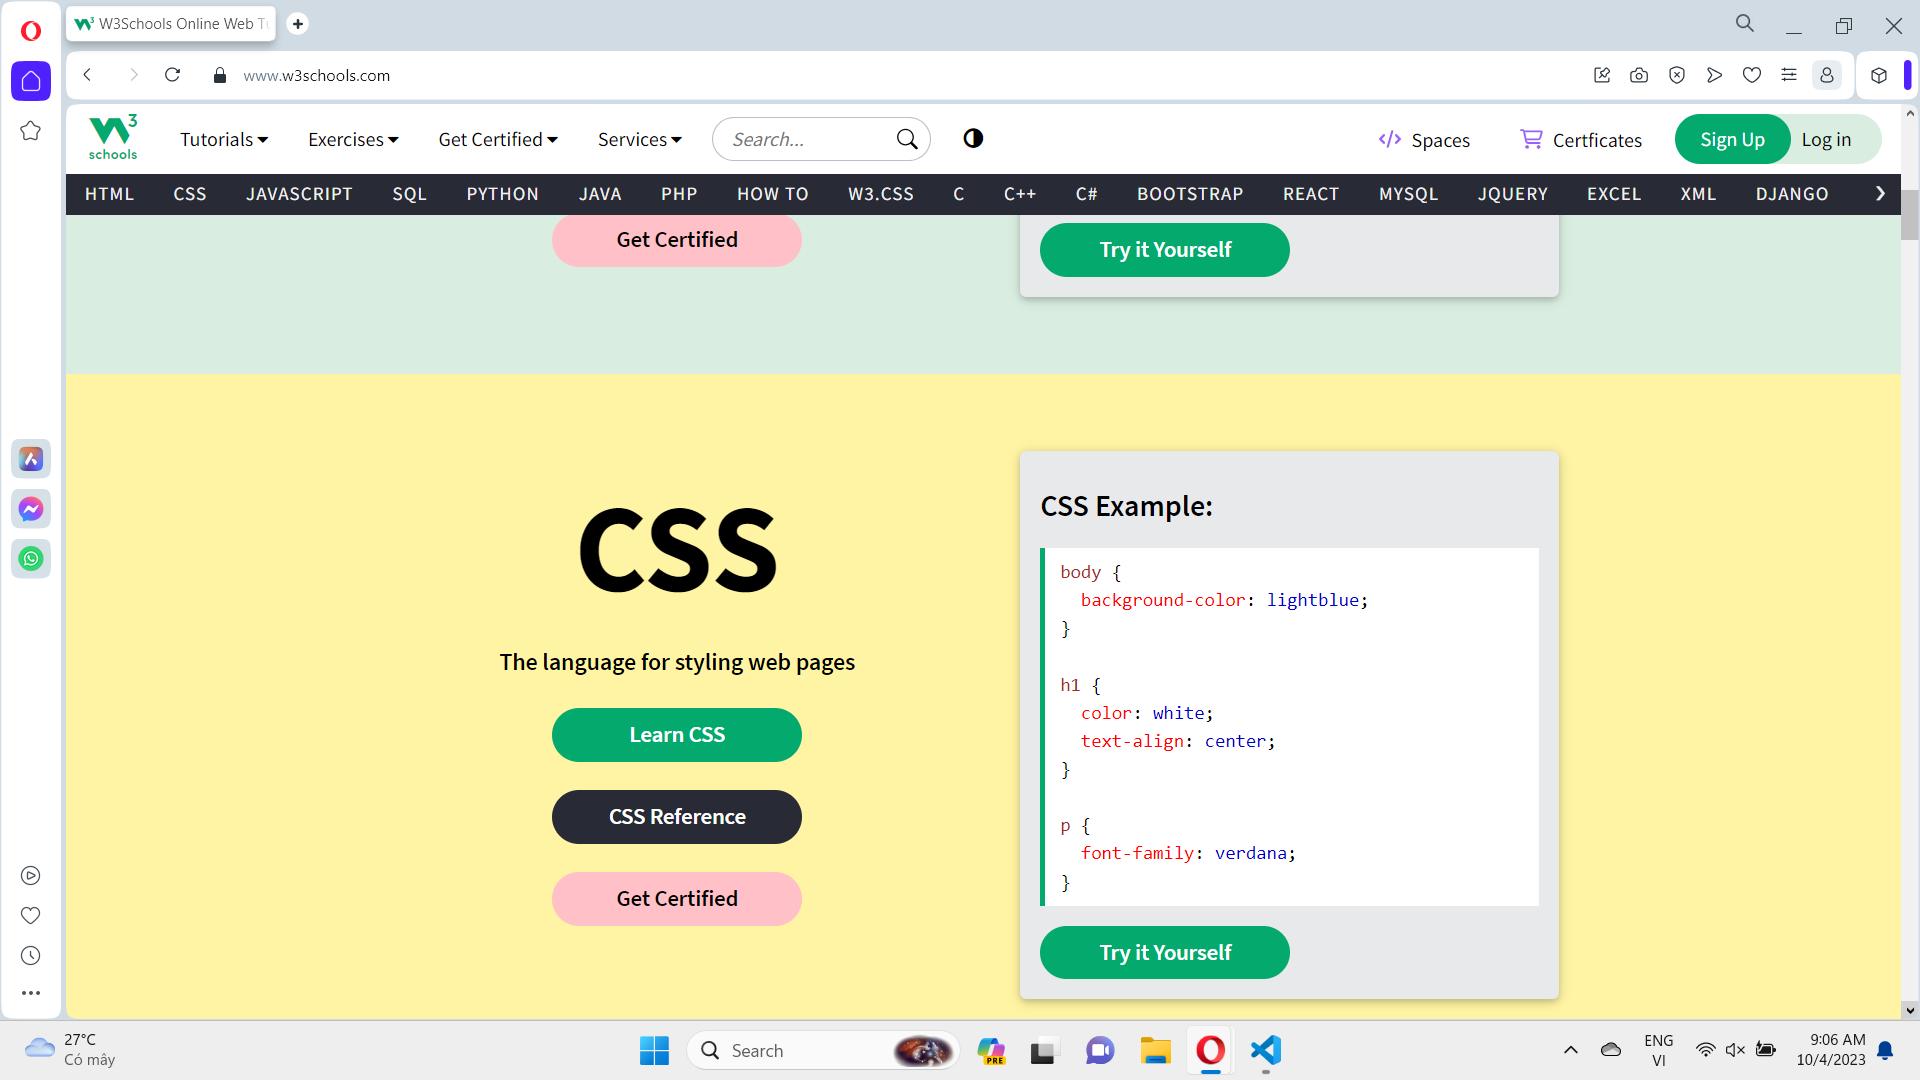Open weather widget showing 27°C
Viewport: 1920px width, 1080px height.
[x=70, y=1050]
